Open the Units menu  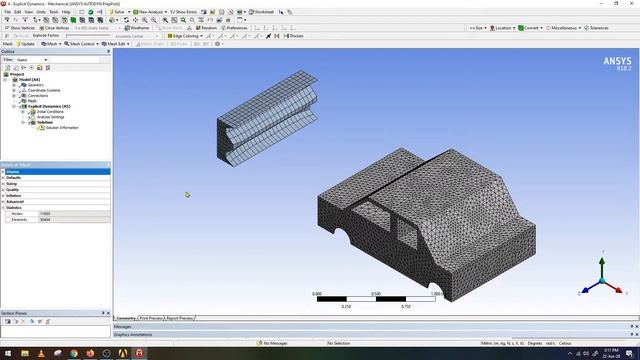pyautogui.click(x=41, y=12)
